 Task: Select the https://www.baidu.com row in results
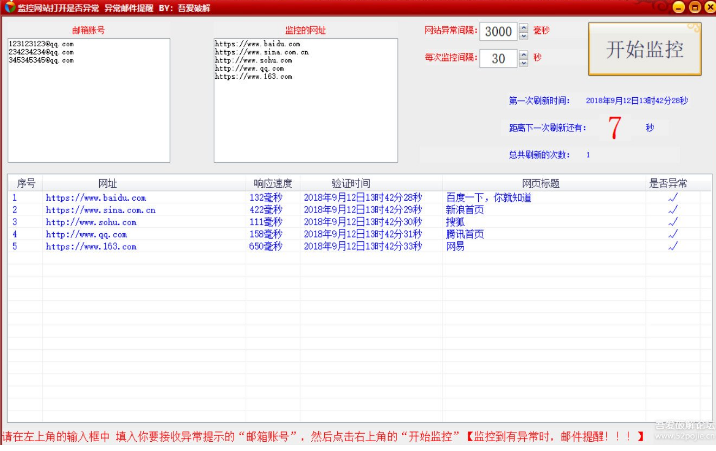tap(95, 198)
